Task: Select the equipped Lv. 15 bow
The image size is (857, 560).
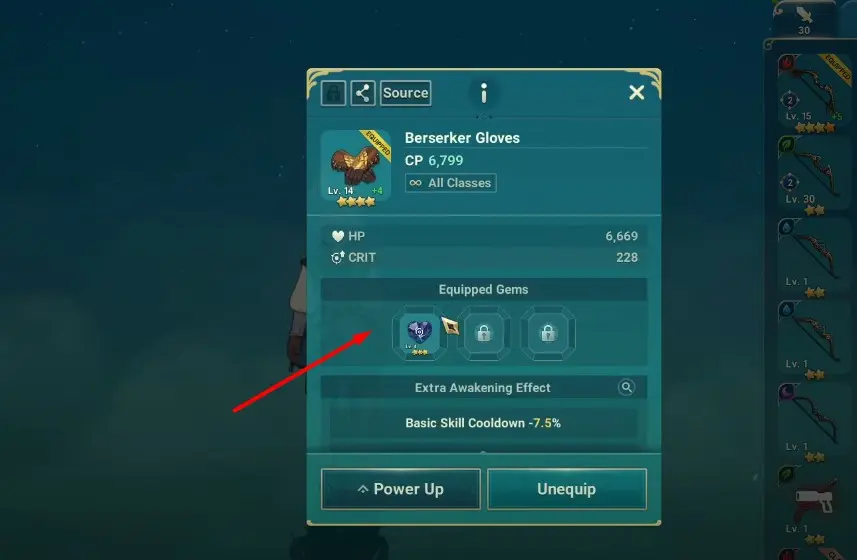Action: [812, 93]
